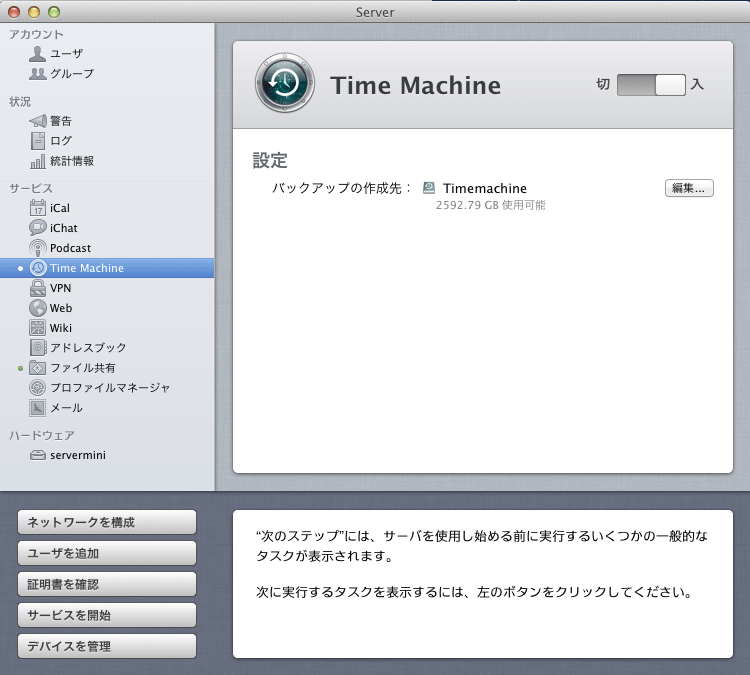
Task: Select the Podcast service icon
Action: tap(38, 248)
